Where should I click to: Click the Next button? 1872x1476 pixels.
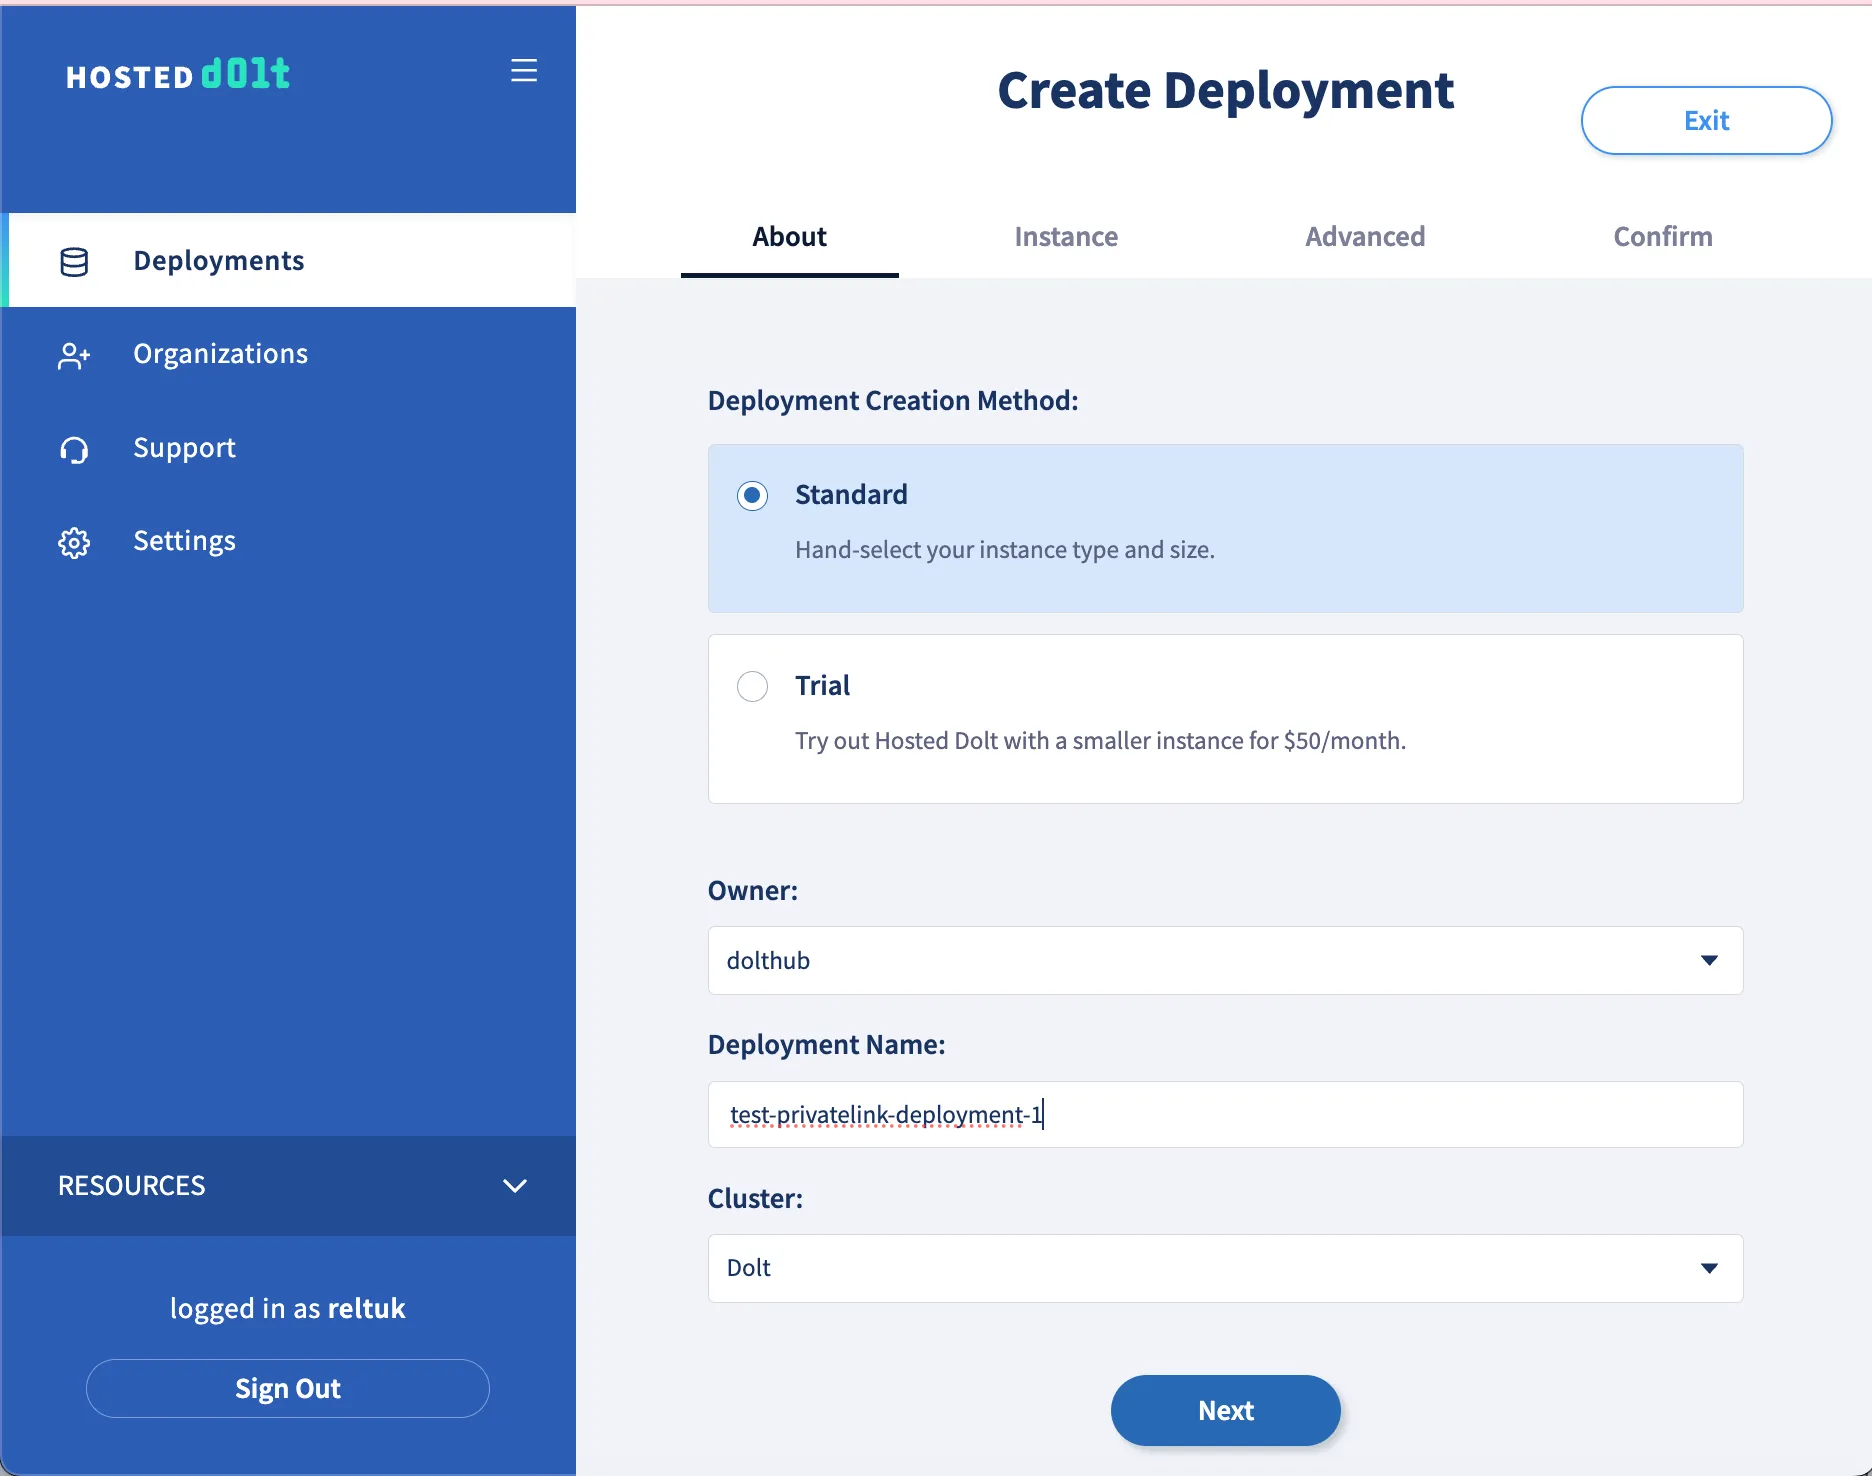(1224, 1410)
